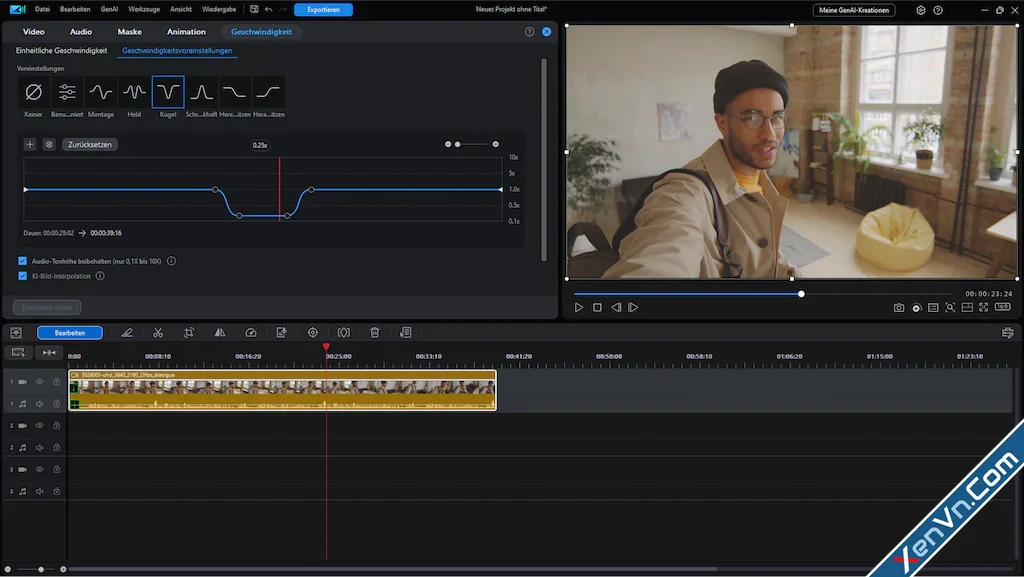Select the Montage speed preset
This screenshot has height=577, width=1024.
101,93
